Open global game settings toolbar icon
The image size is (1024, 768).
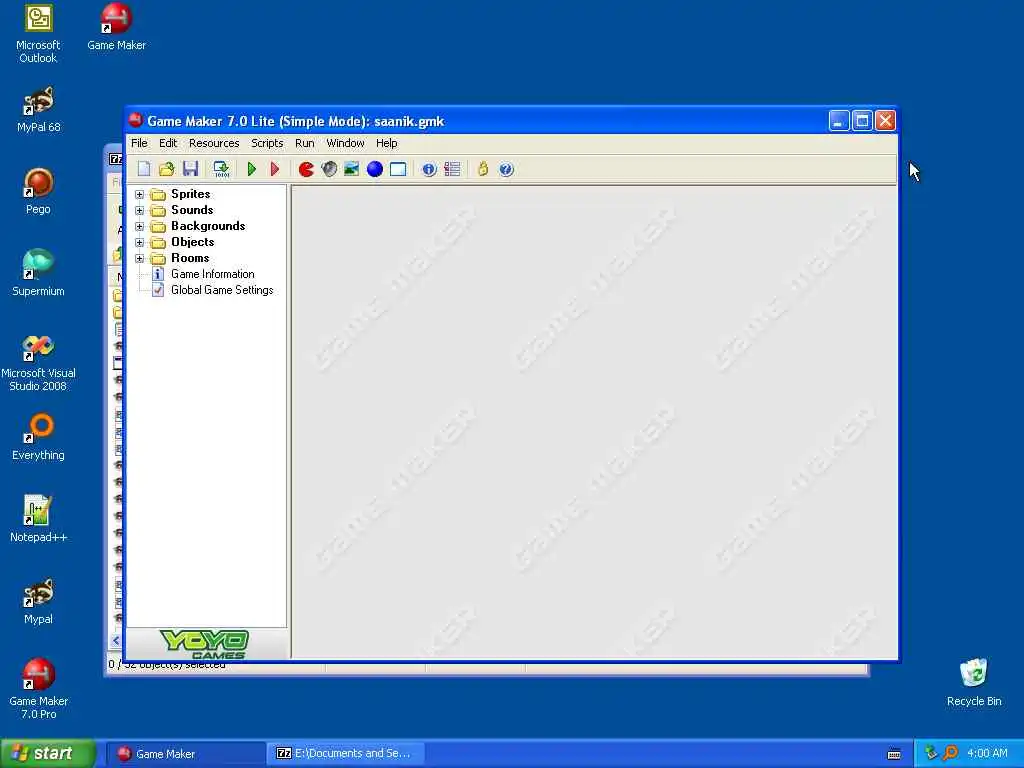[x=452, y=169]
